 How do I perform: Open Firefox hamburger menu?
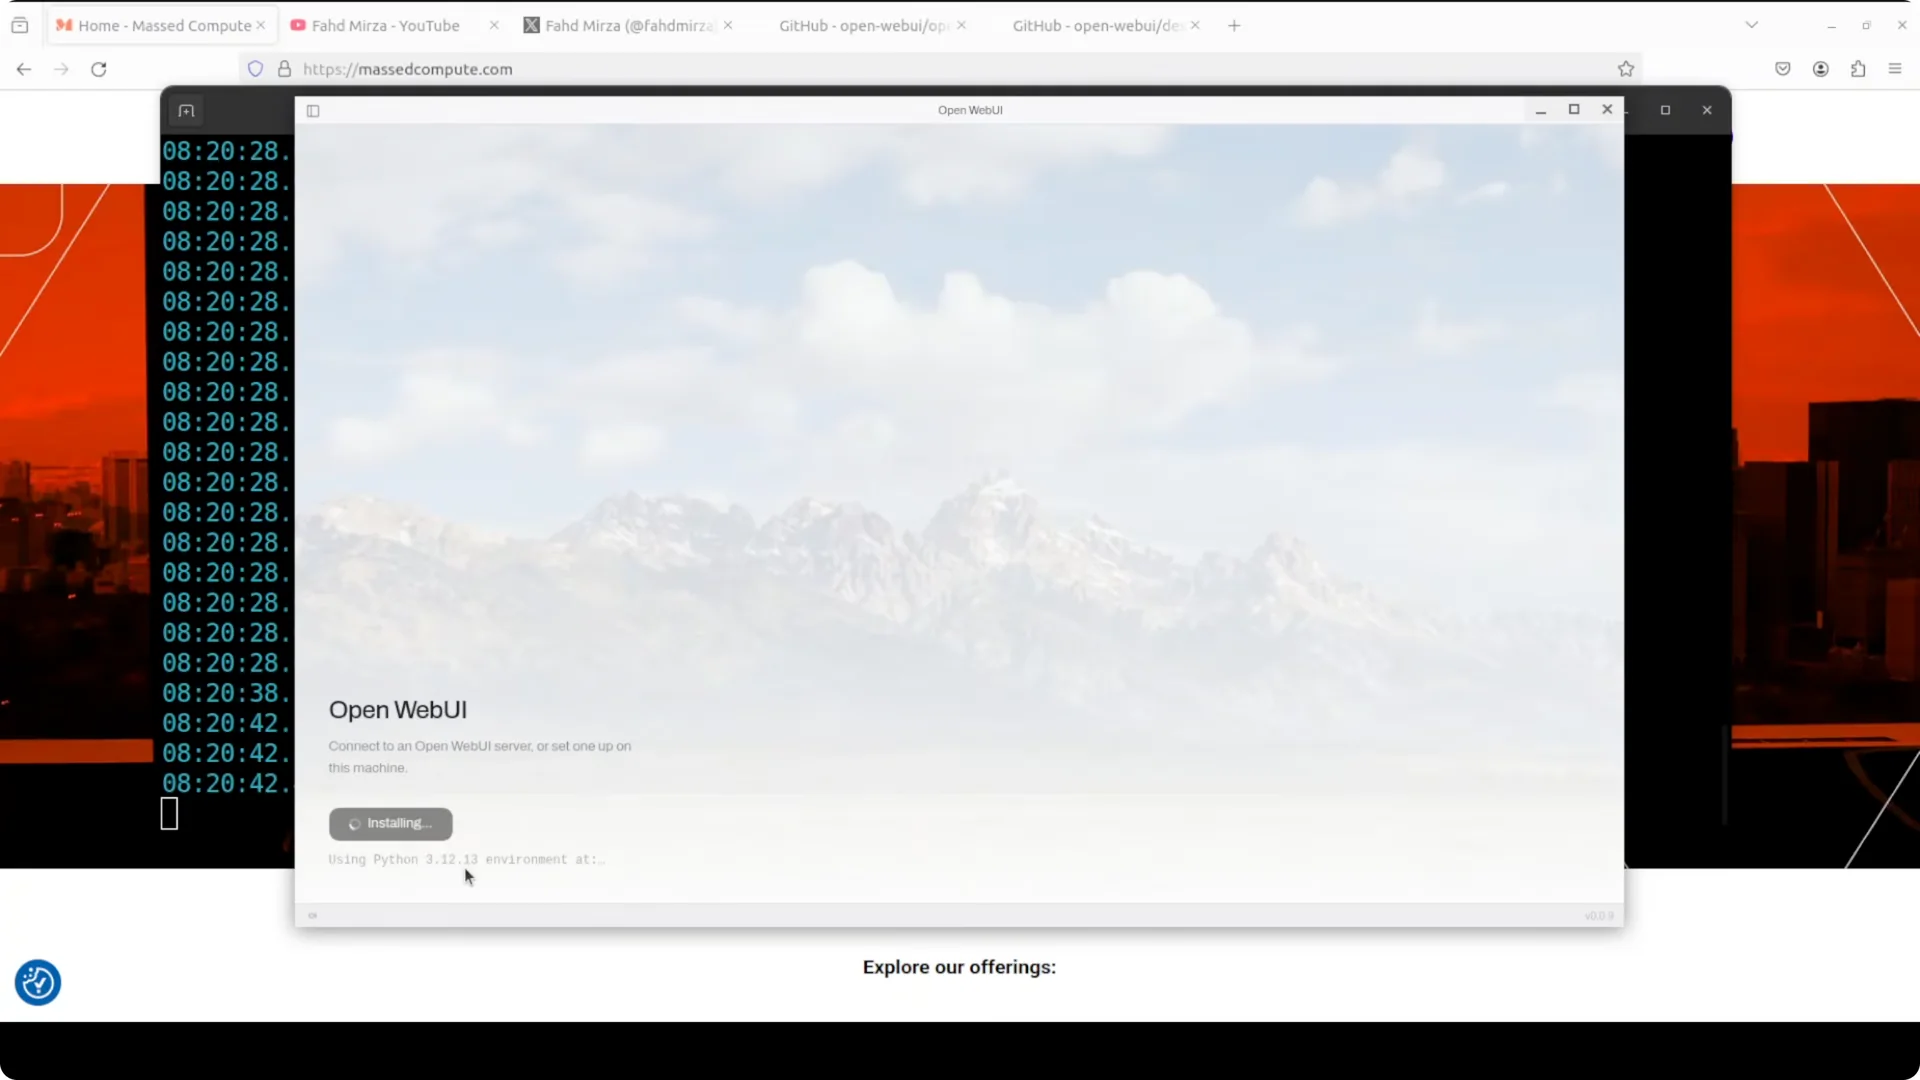[1895, 69]
